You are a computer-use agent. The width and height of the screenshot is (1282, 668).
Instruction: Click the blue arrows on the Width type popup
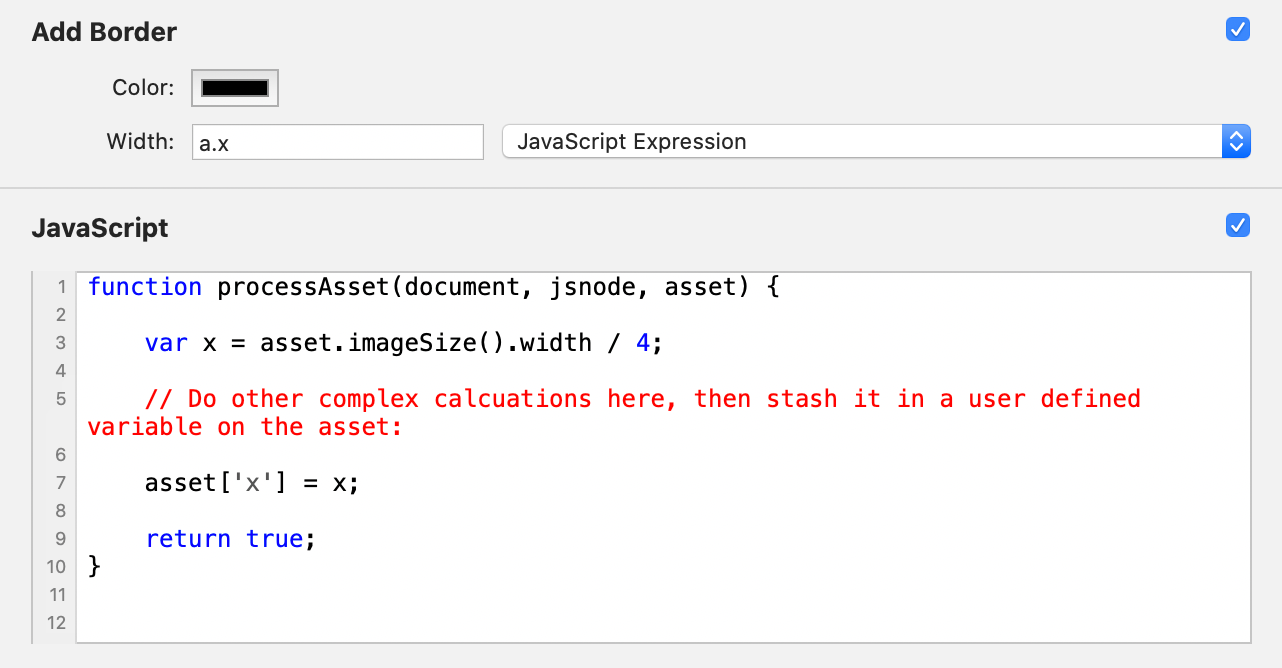point(1236,142)
